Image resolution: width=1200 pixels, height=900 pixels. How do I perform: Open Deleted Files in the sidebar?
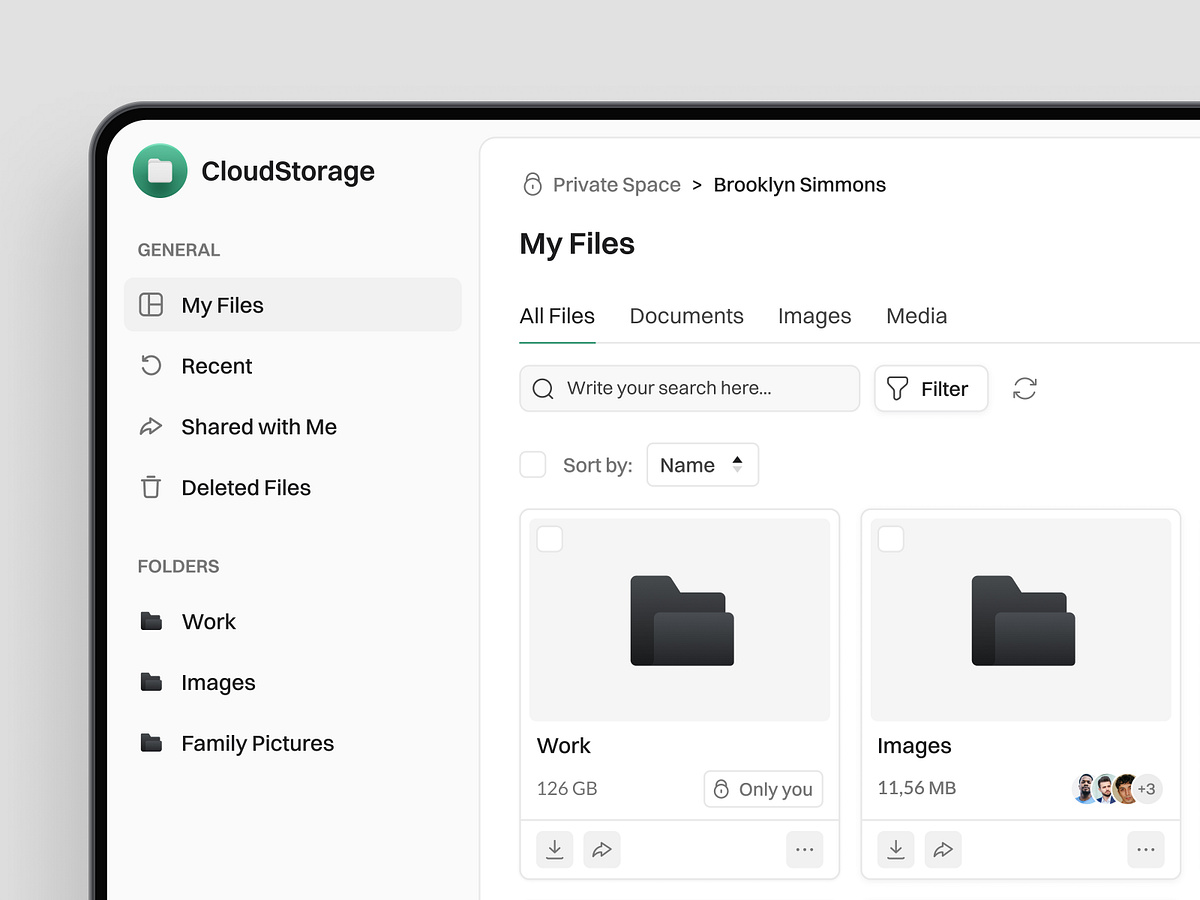click(293, 488)
